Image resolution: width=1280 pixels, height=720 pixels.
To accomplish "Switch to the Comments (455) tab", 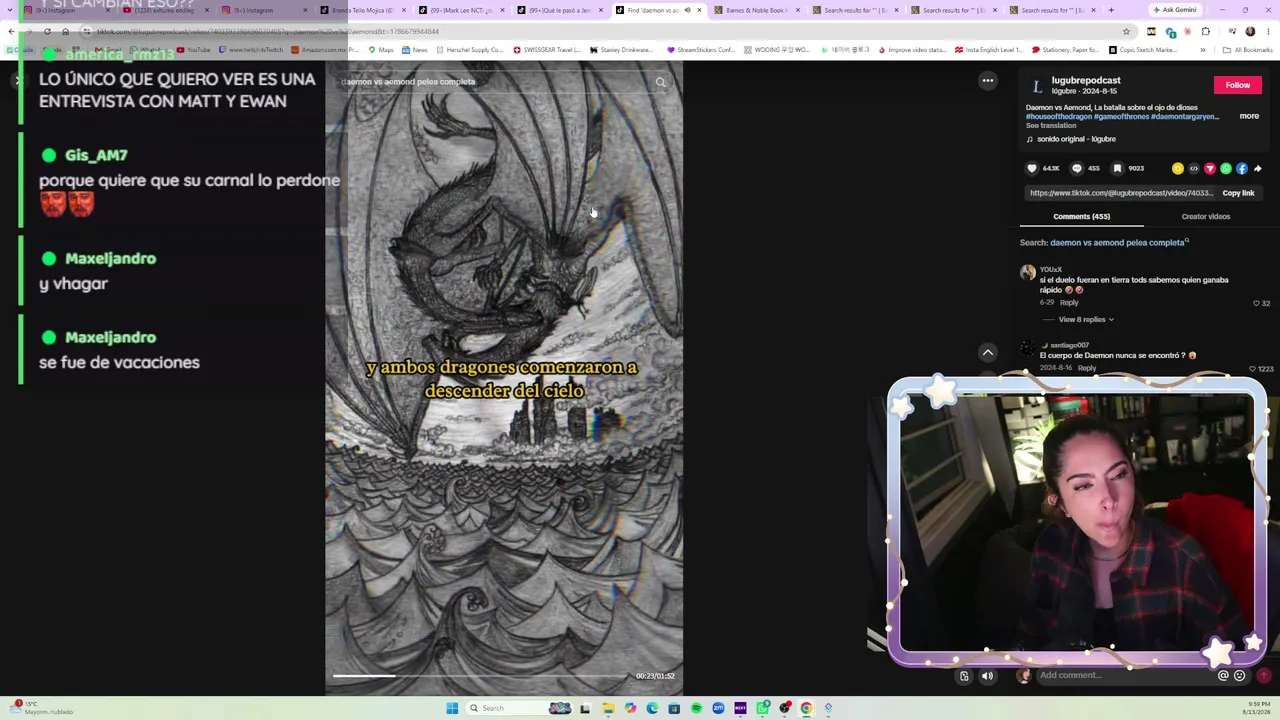I will [1081, 216].
